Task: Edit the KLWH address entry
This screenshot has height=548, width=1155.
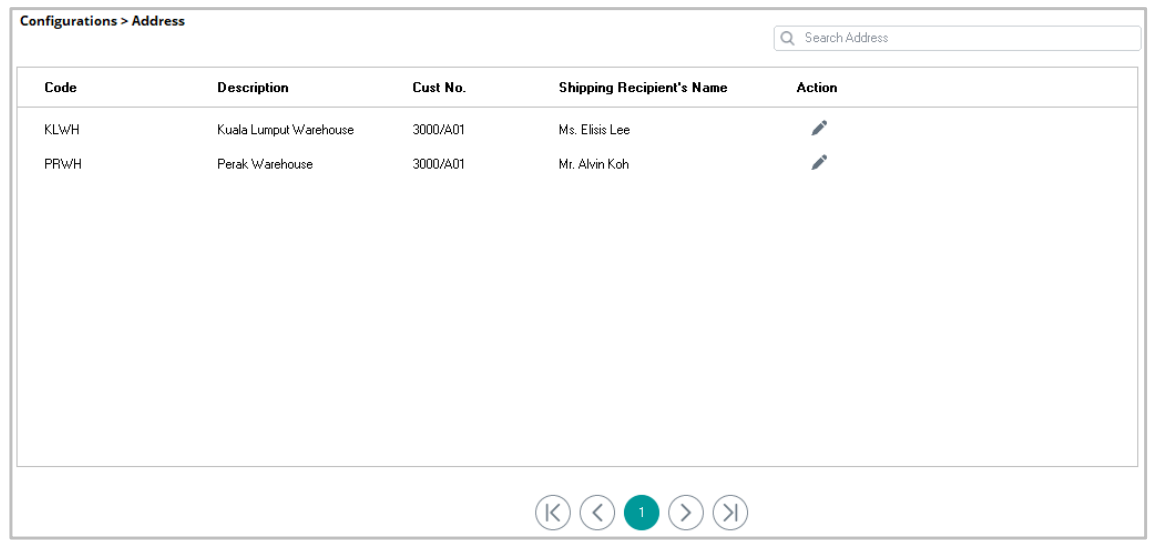Action: tap(819, 128)
